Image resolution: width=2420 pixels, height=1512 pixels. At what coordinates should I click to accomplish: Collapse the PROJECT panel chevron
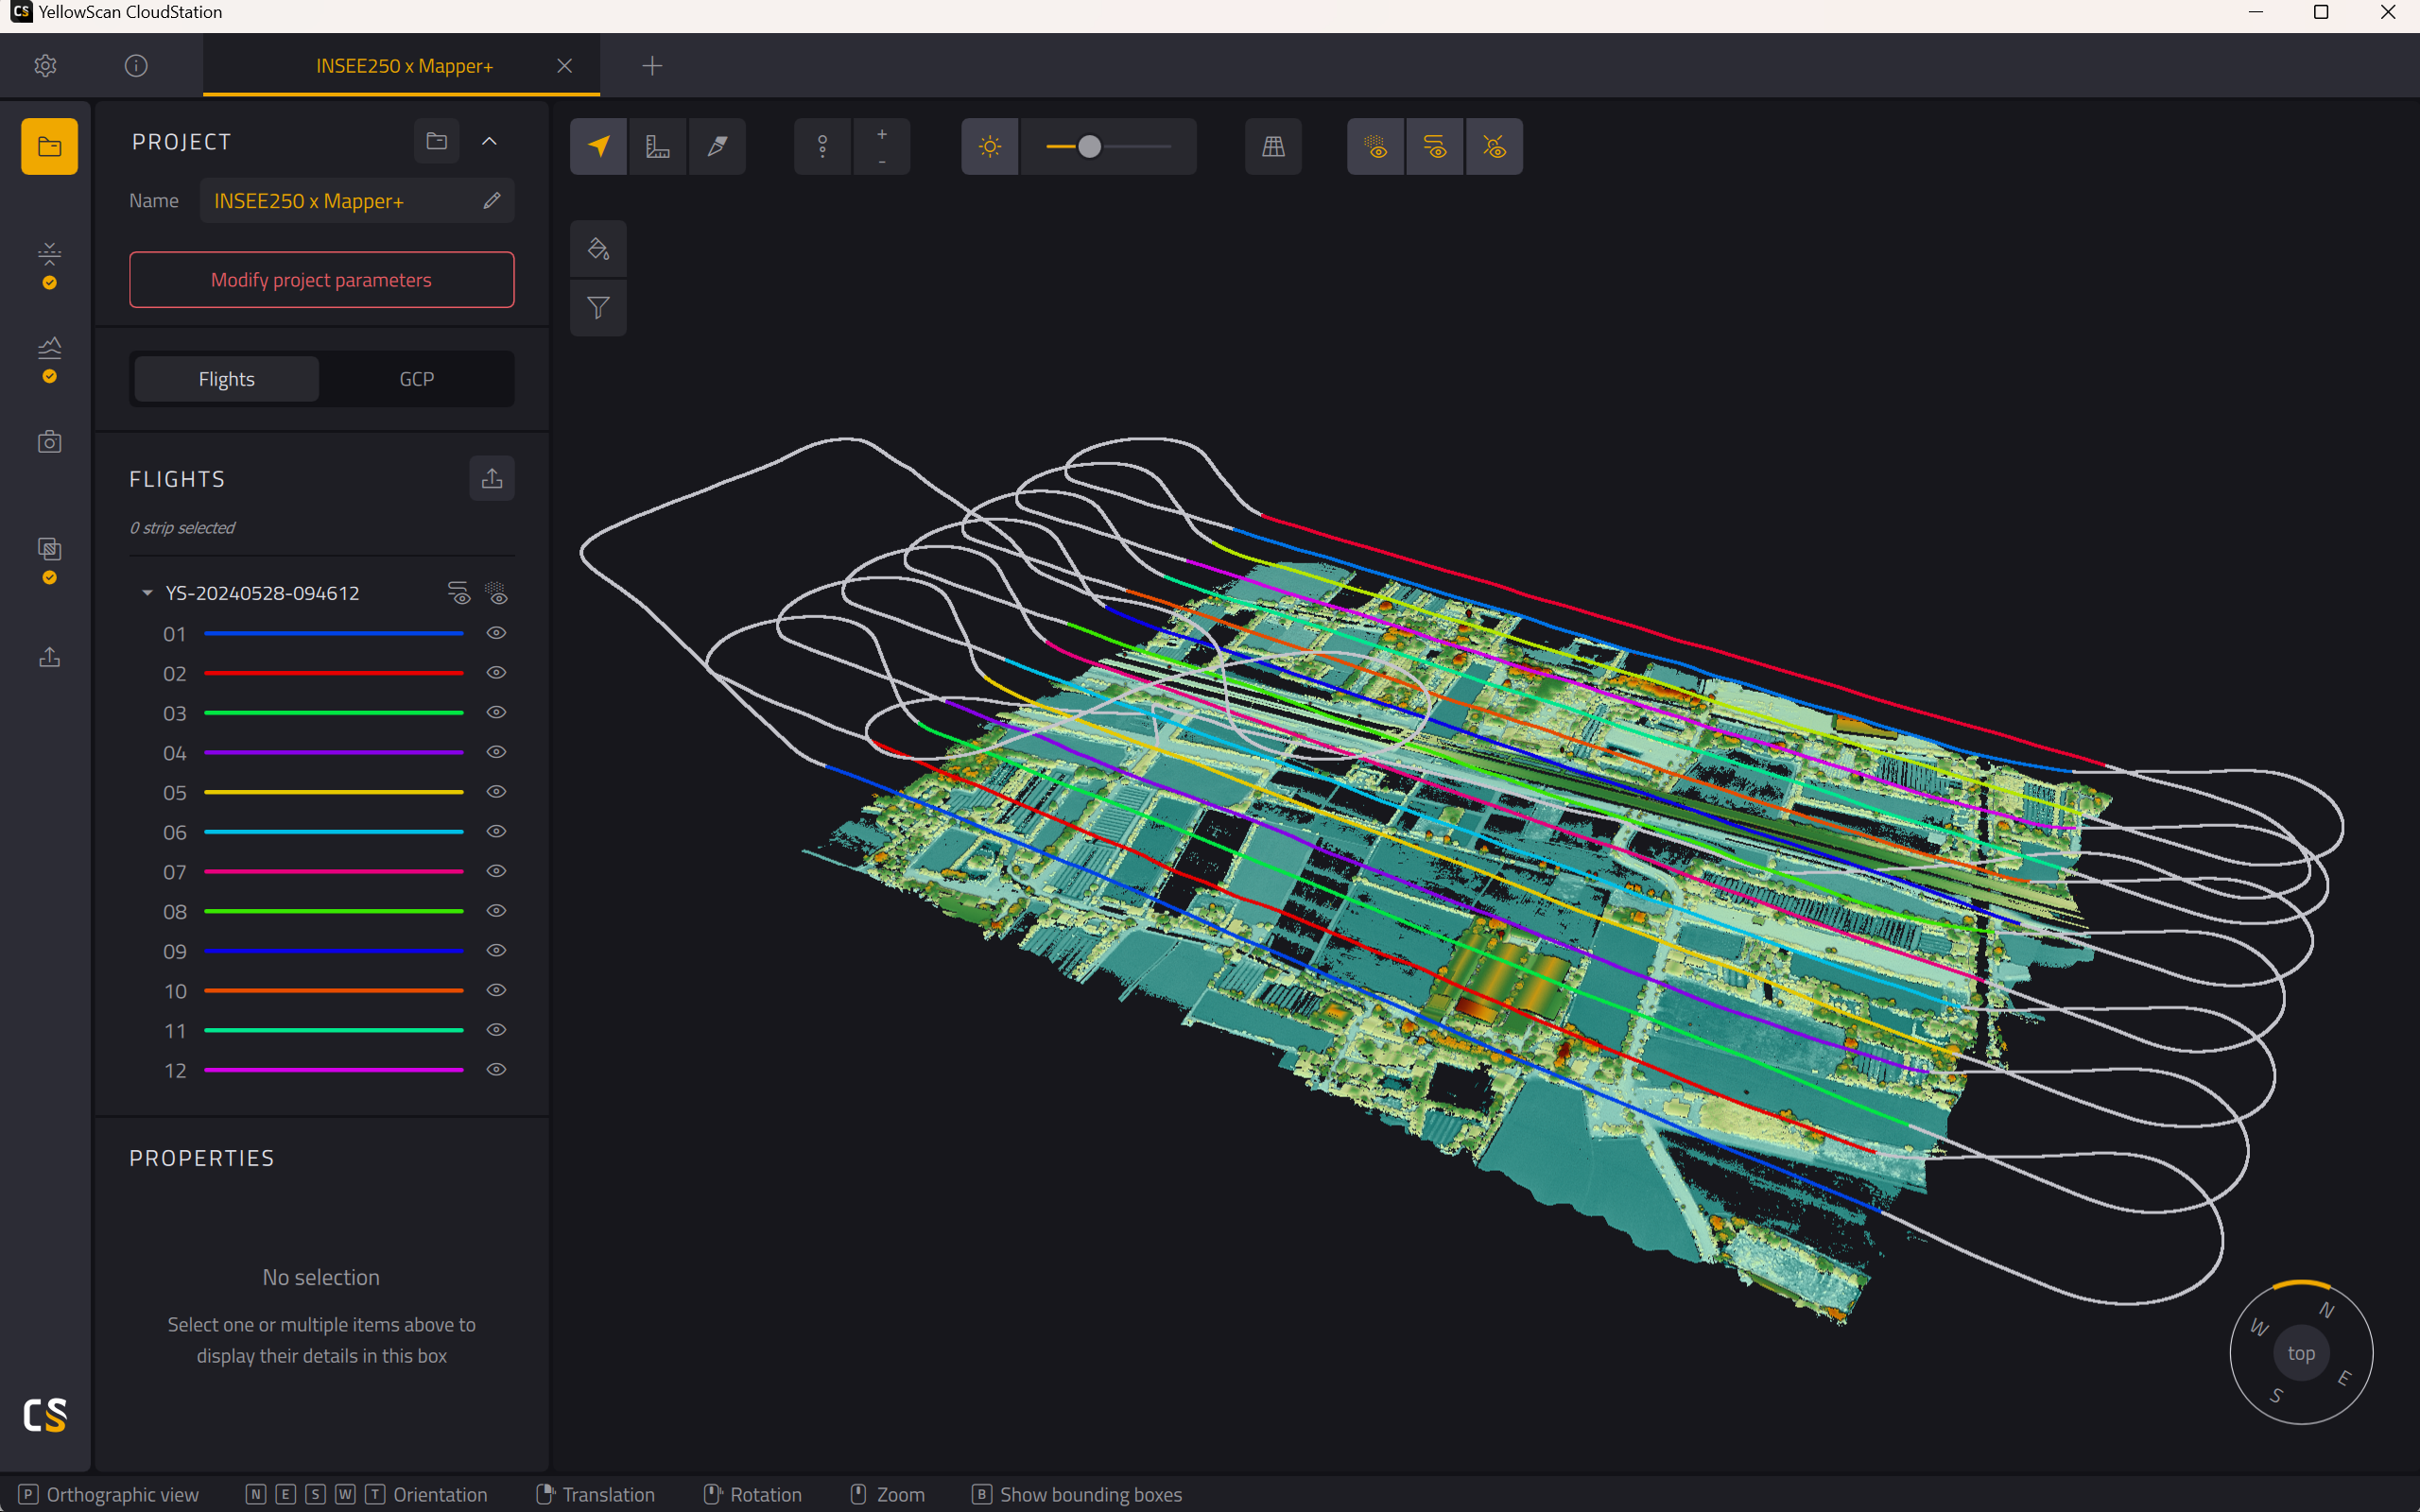point(489,141)
